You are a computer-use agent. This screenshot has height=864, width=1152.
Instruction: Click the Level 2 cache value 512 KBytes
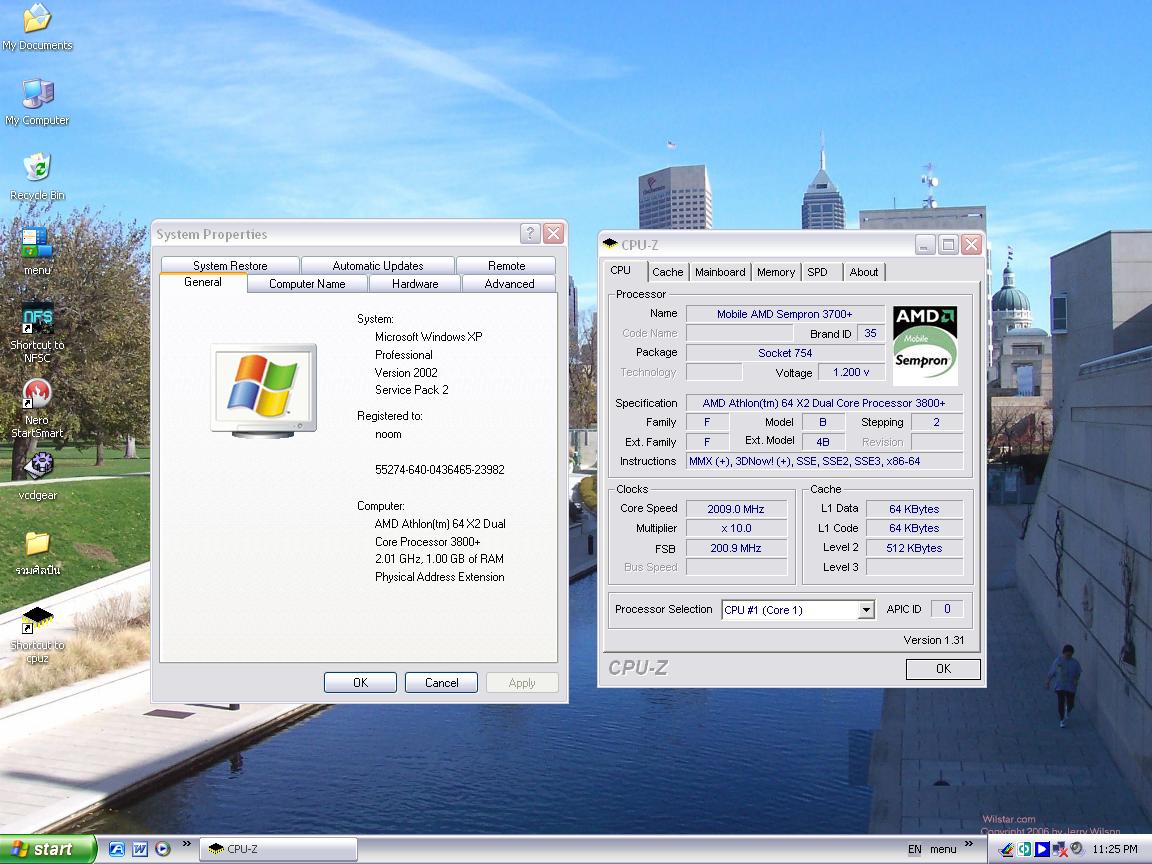coord(914,548)
